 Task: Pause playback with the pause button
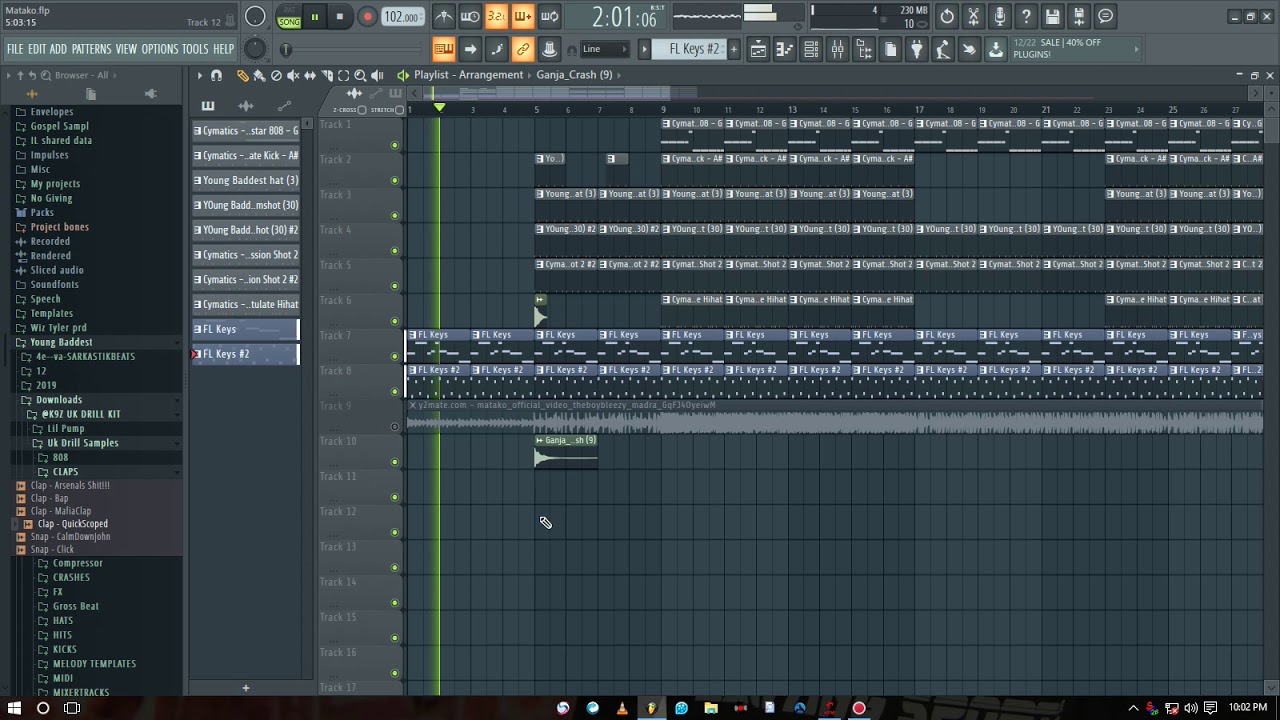314,16
